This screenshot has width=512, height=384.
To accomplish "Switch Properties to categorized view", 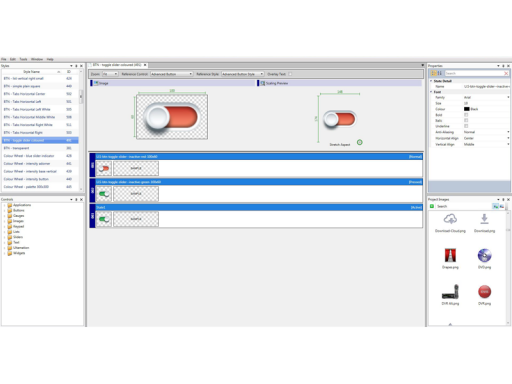I will (434, 73).
